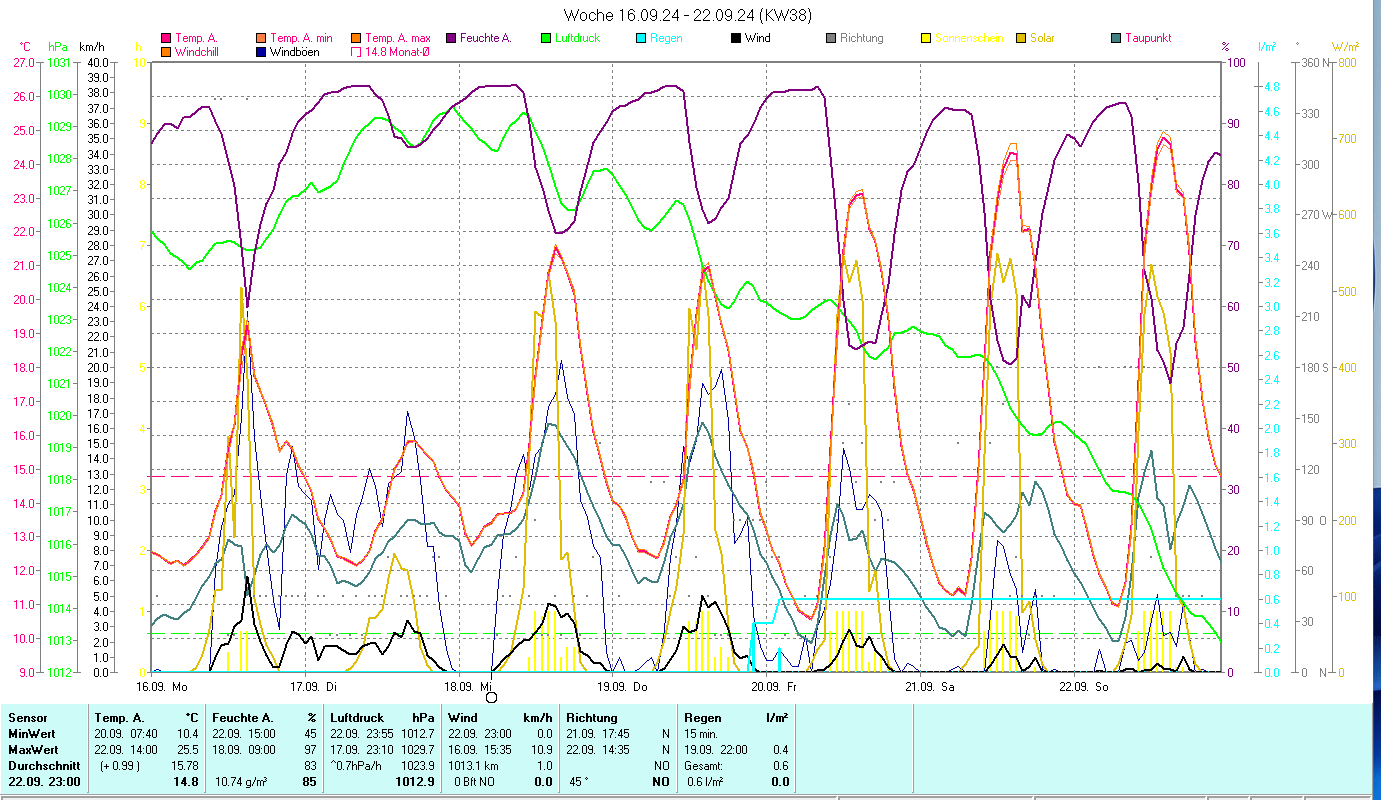
Task: Click the maximum wind value 10.9
Action: coord(541,750)
